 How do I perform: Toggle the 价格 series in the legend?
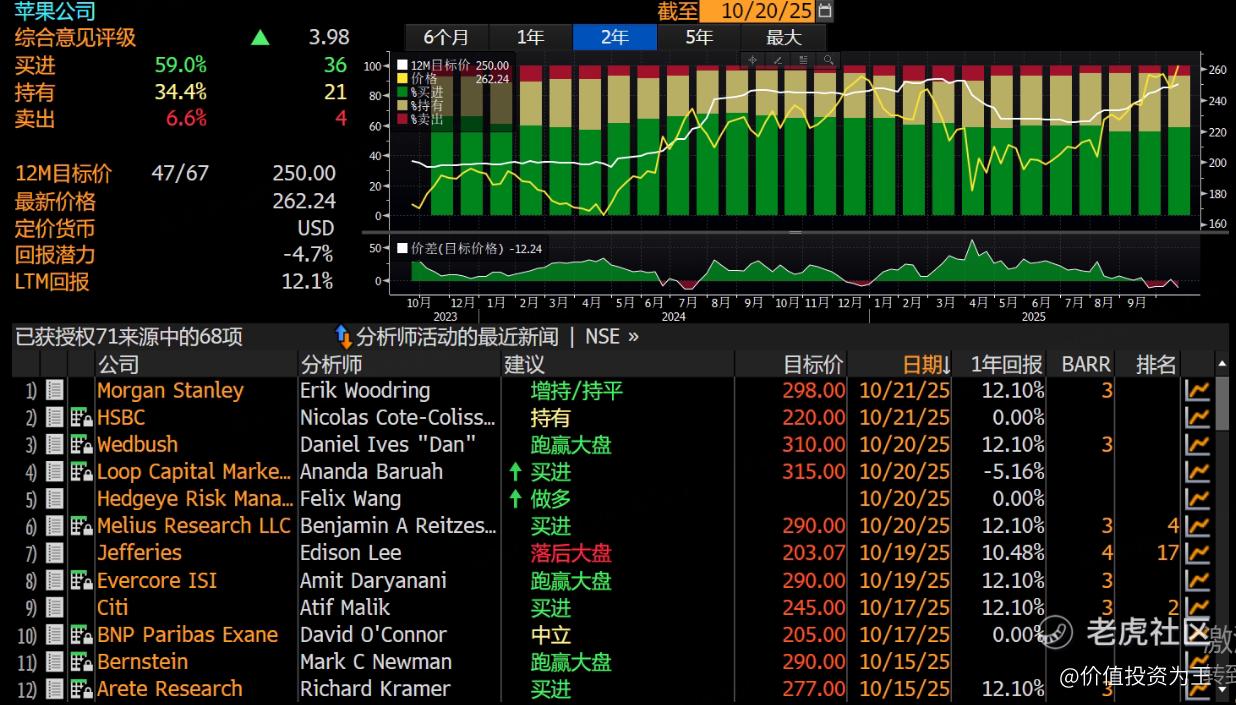click(452, 78)
